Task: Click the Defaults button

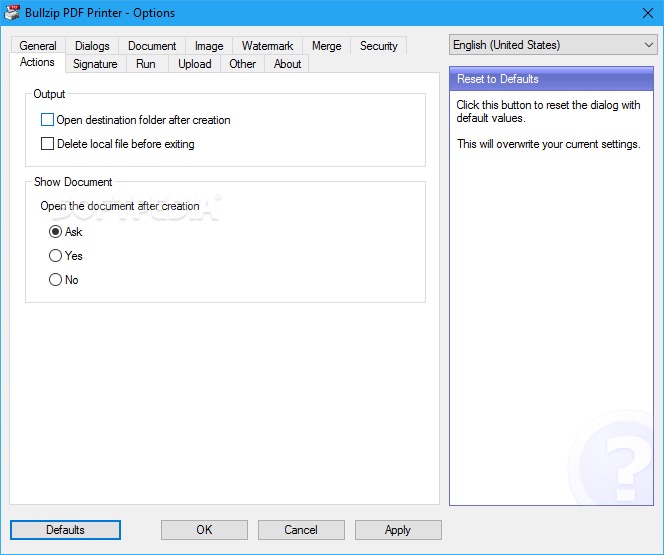Action: pyautogui.click(x=65, y=530)
